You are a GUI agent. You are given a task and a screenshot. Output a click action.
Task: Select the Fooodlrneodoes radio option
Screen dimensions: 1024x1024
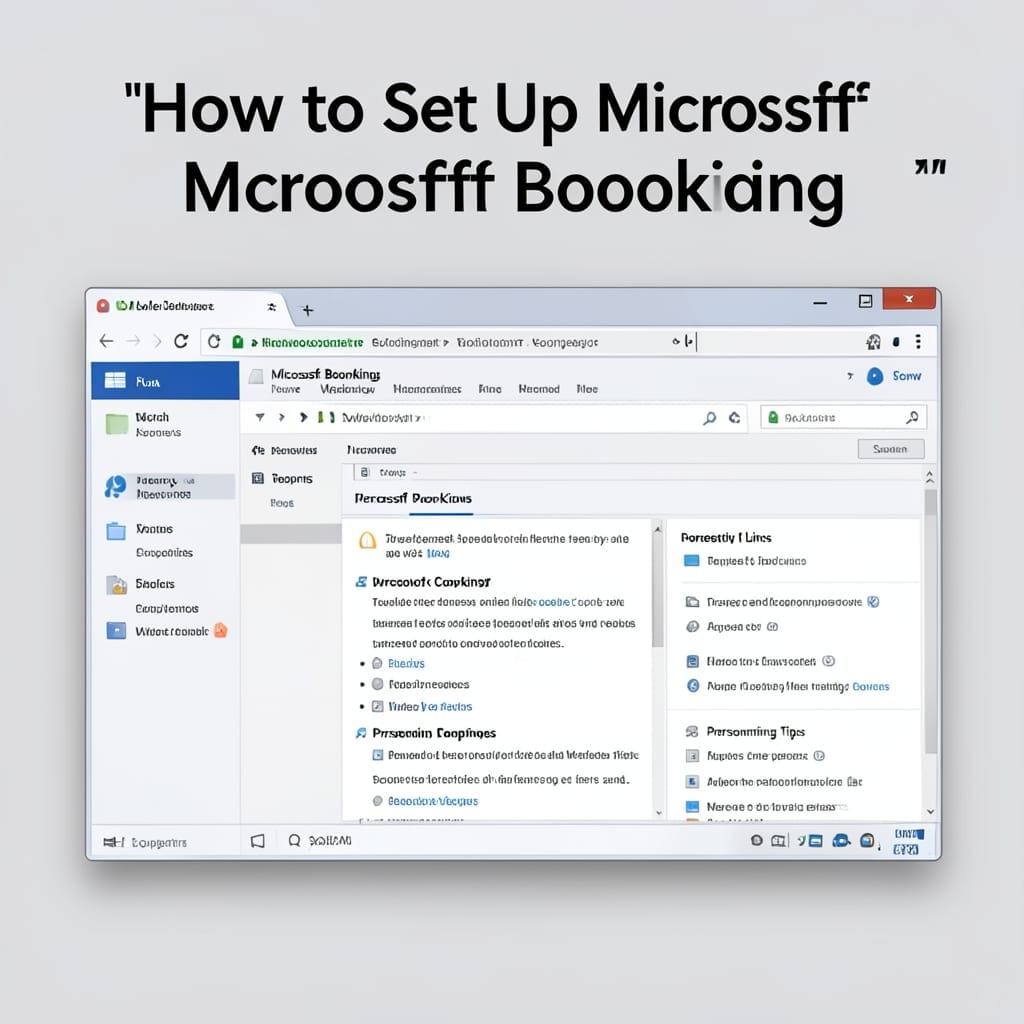pyautogui.click(x=377, y=684)
